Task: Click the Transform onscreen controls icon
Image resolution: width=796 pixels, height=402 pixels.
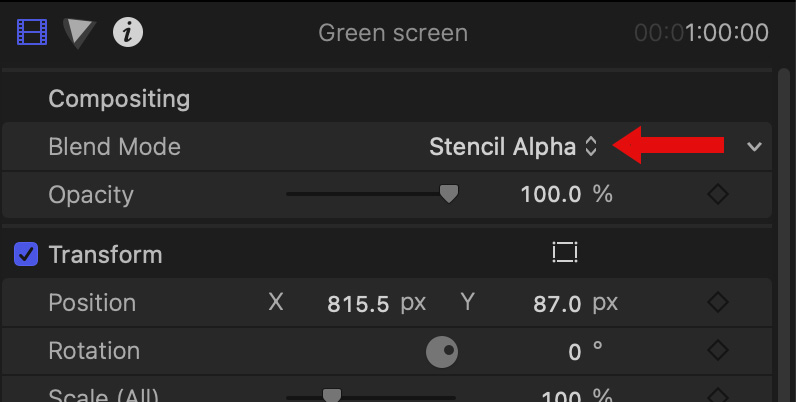Action: pyautogui.click(x=565, y=254)
